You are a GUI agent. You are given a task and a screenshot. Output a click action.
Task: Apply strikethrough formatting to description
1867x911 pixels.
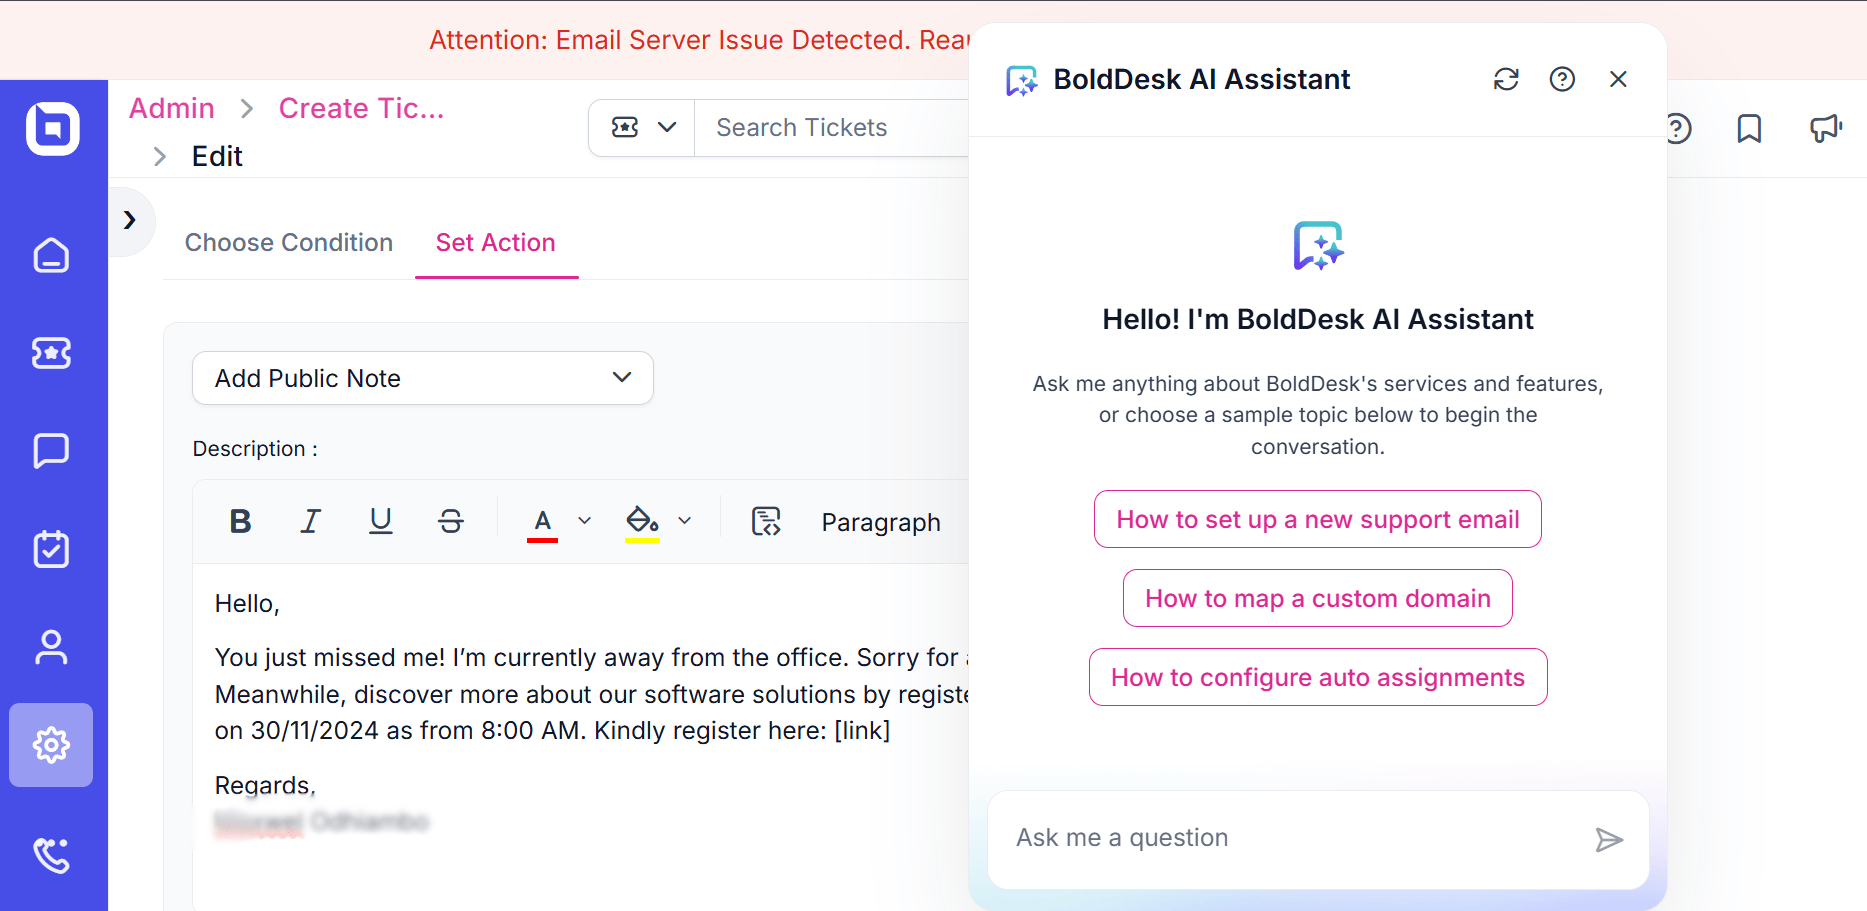(x=451, y=521)
